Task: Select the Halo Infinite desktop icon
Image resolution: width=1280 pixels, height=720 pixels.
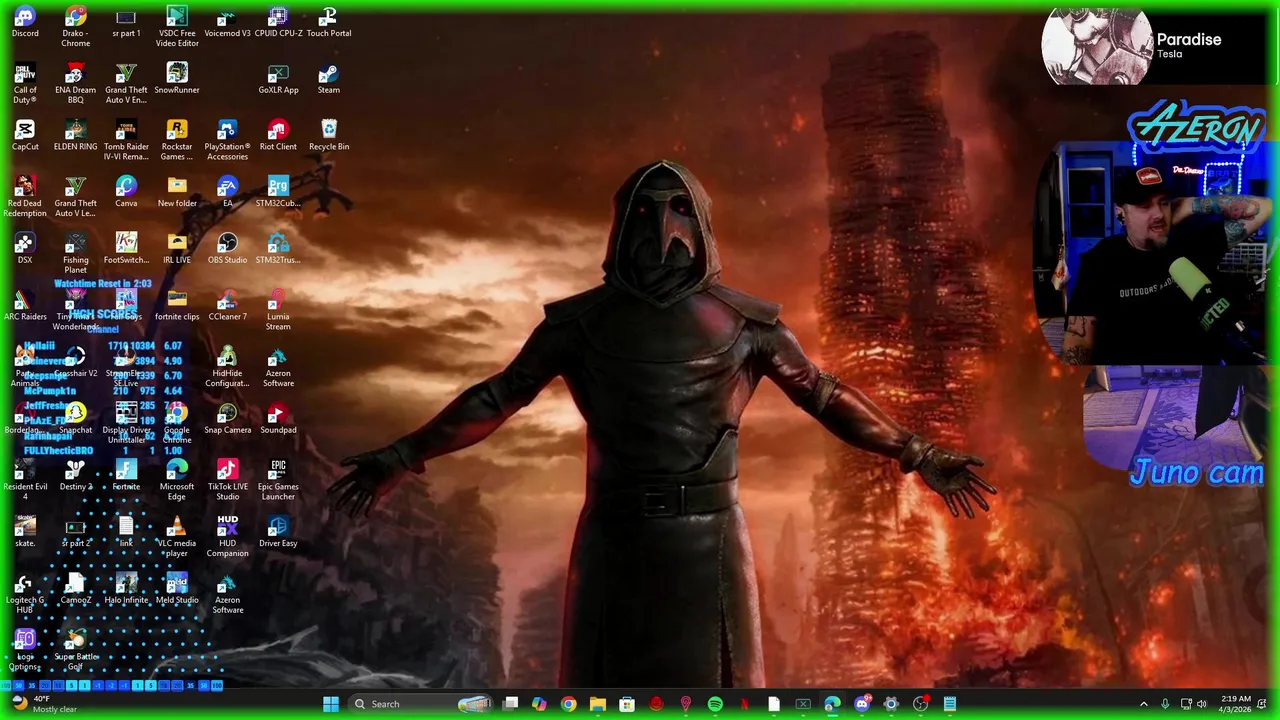Action: point(126,590)
